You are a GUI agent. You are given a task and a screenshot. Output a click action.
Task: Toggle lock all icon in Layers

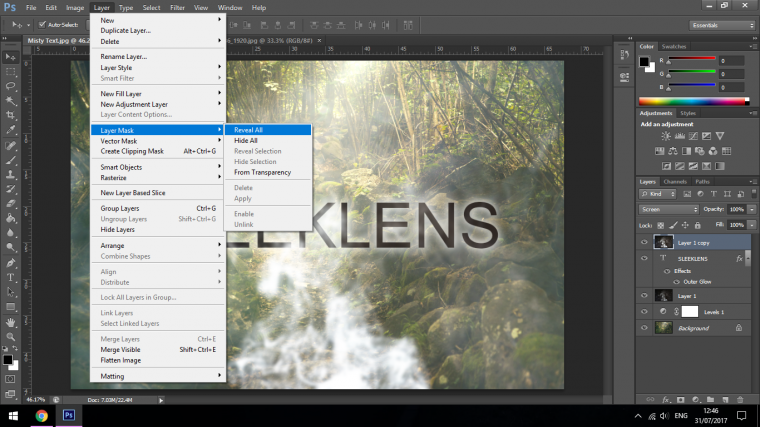pos(697,225)
